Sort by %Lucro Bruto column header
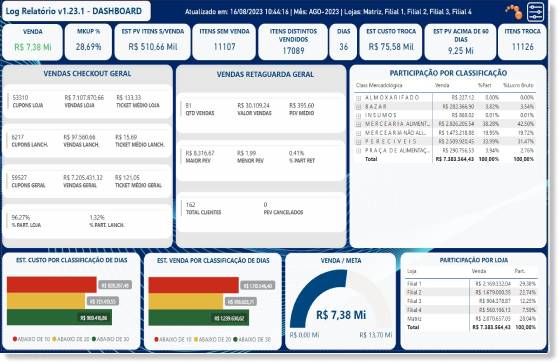 (x=518, y=86)
